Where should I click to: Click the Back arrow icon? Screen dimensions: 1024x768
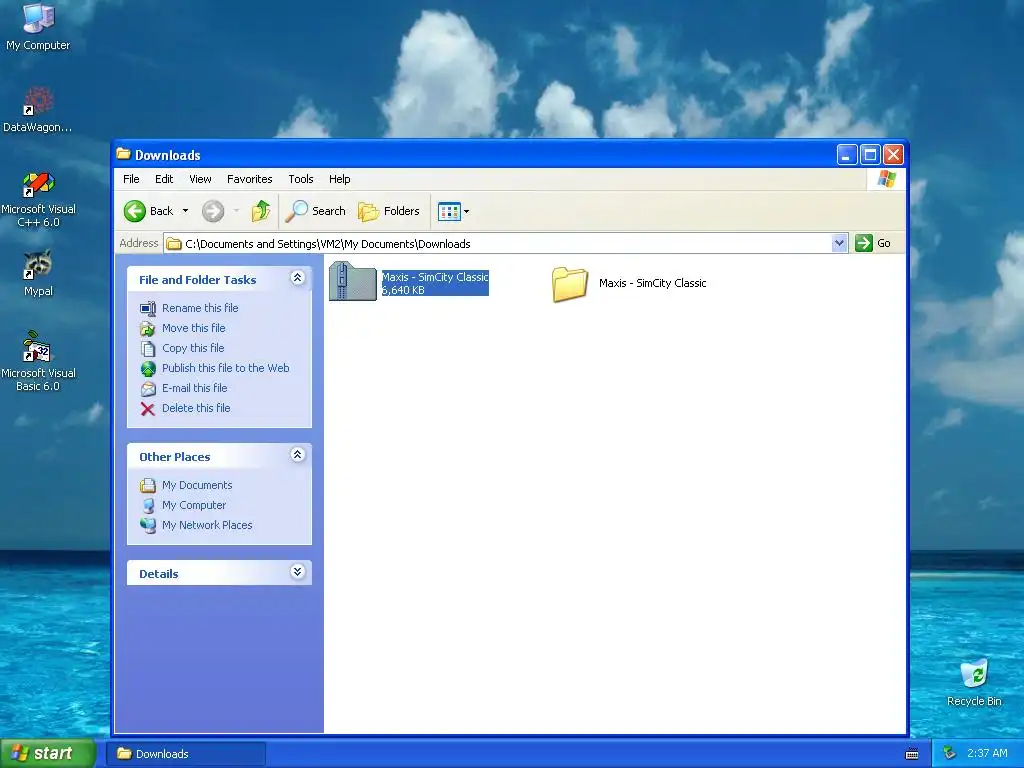point(135,211)
